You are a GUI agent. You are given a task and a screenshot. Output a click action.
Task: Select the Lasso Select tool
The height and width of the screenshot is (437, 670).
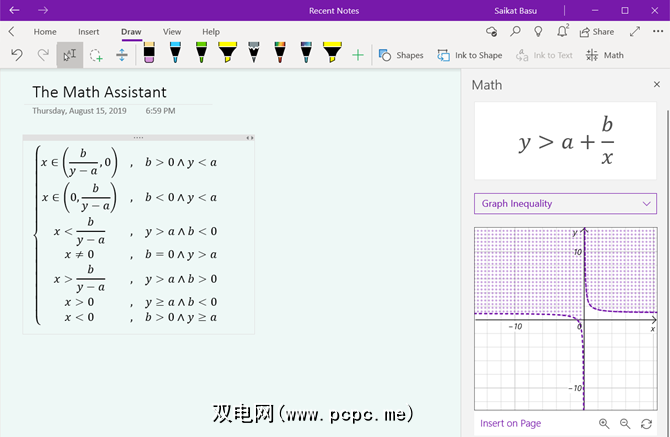(x=96, y=55)
